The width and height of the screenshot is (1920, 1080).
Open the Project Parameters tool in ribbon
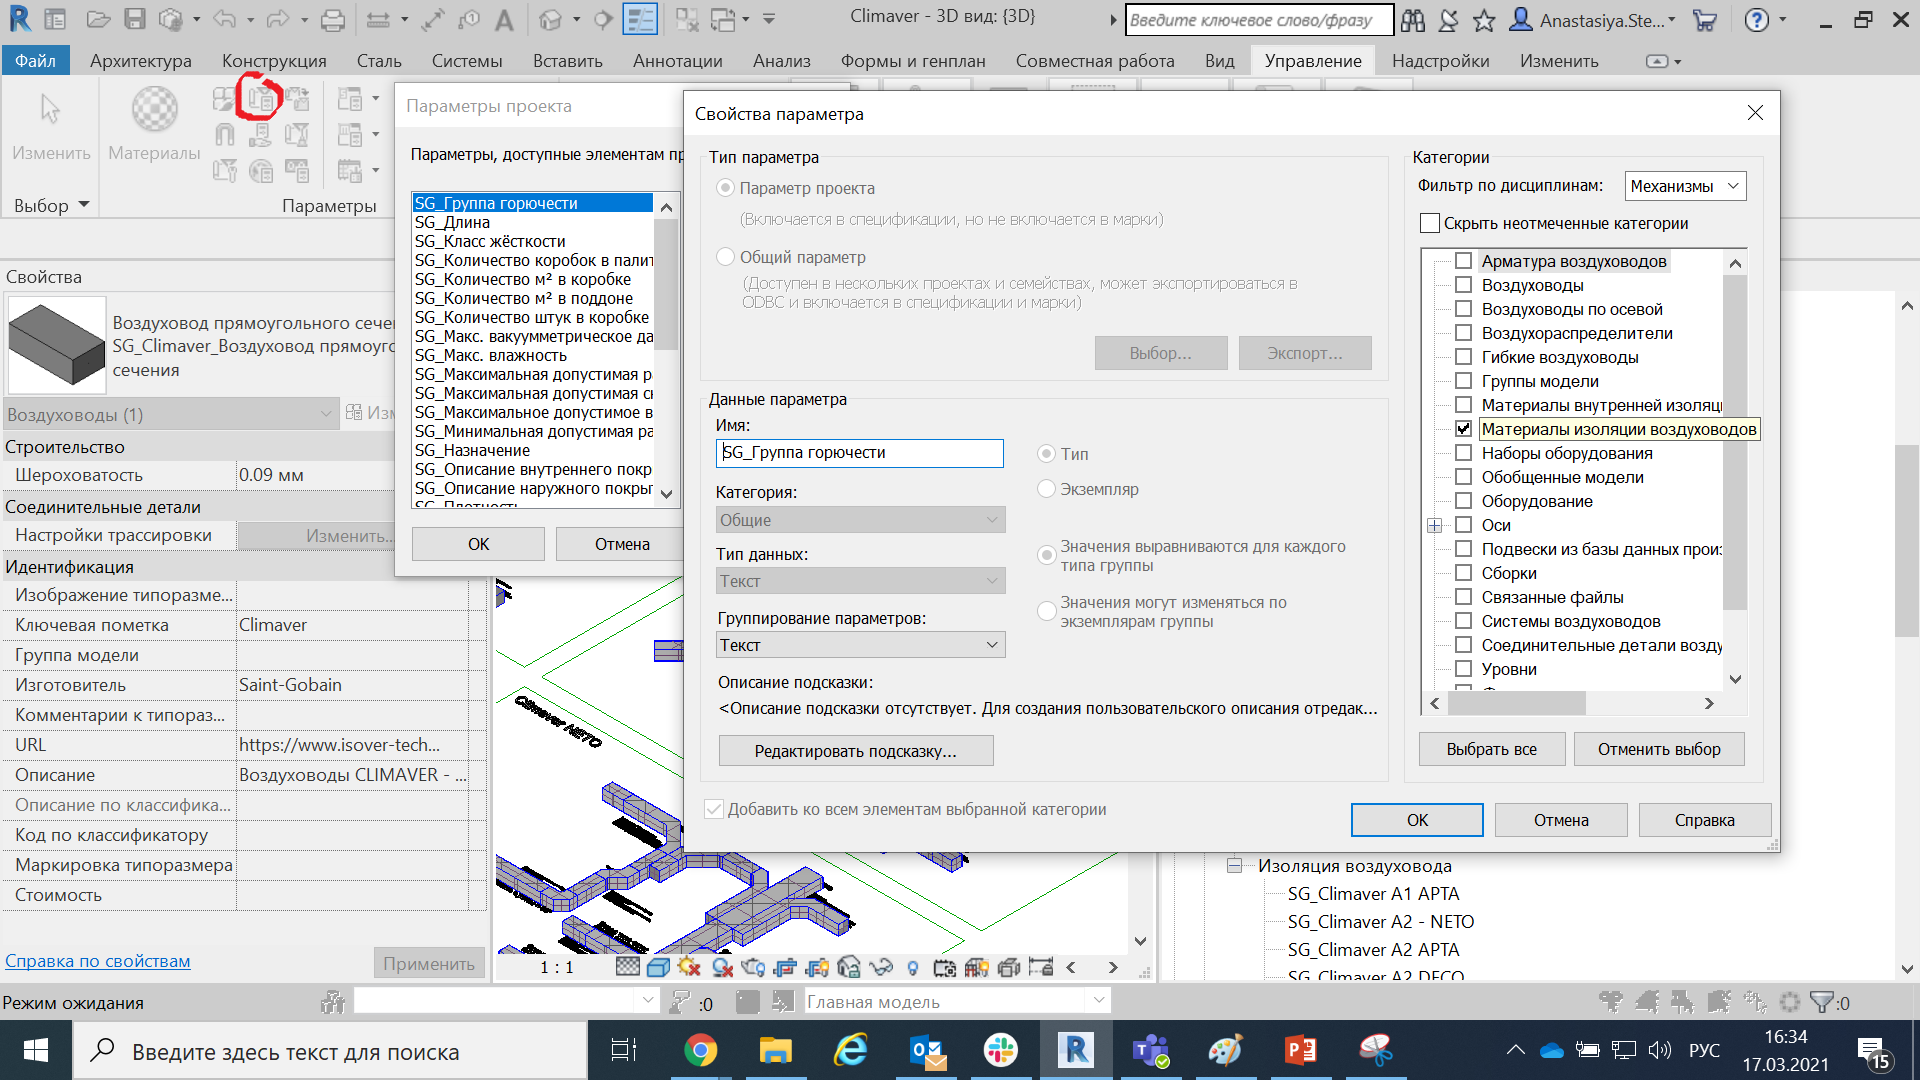click(x=261, y=99)
